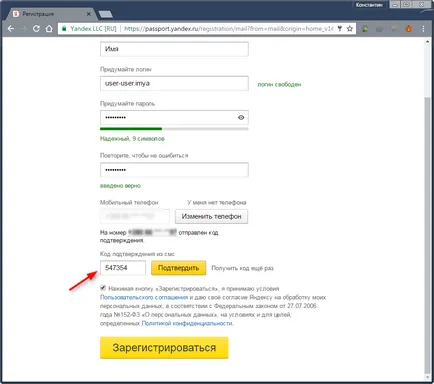Click the SMS code field 547354
This screenshot has width=434, height=384.
coord(123,268)
